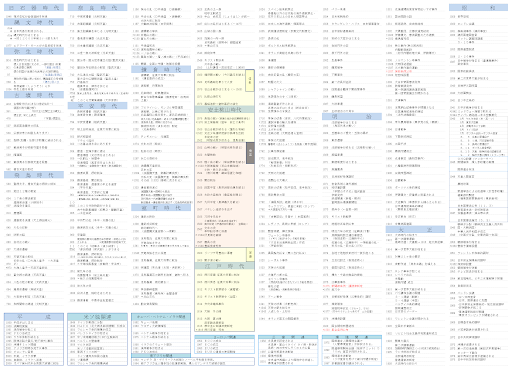The image size is (512, 369).
Task: Select the 室町時代 era heading
Action: click(161, 208)
